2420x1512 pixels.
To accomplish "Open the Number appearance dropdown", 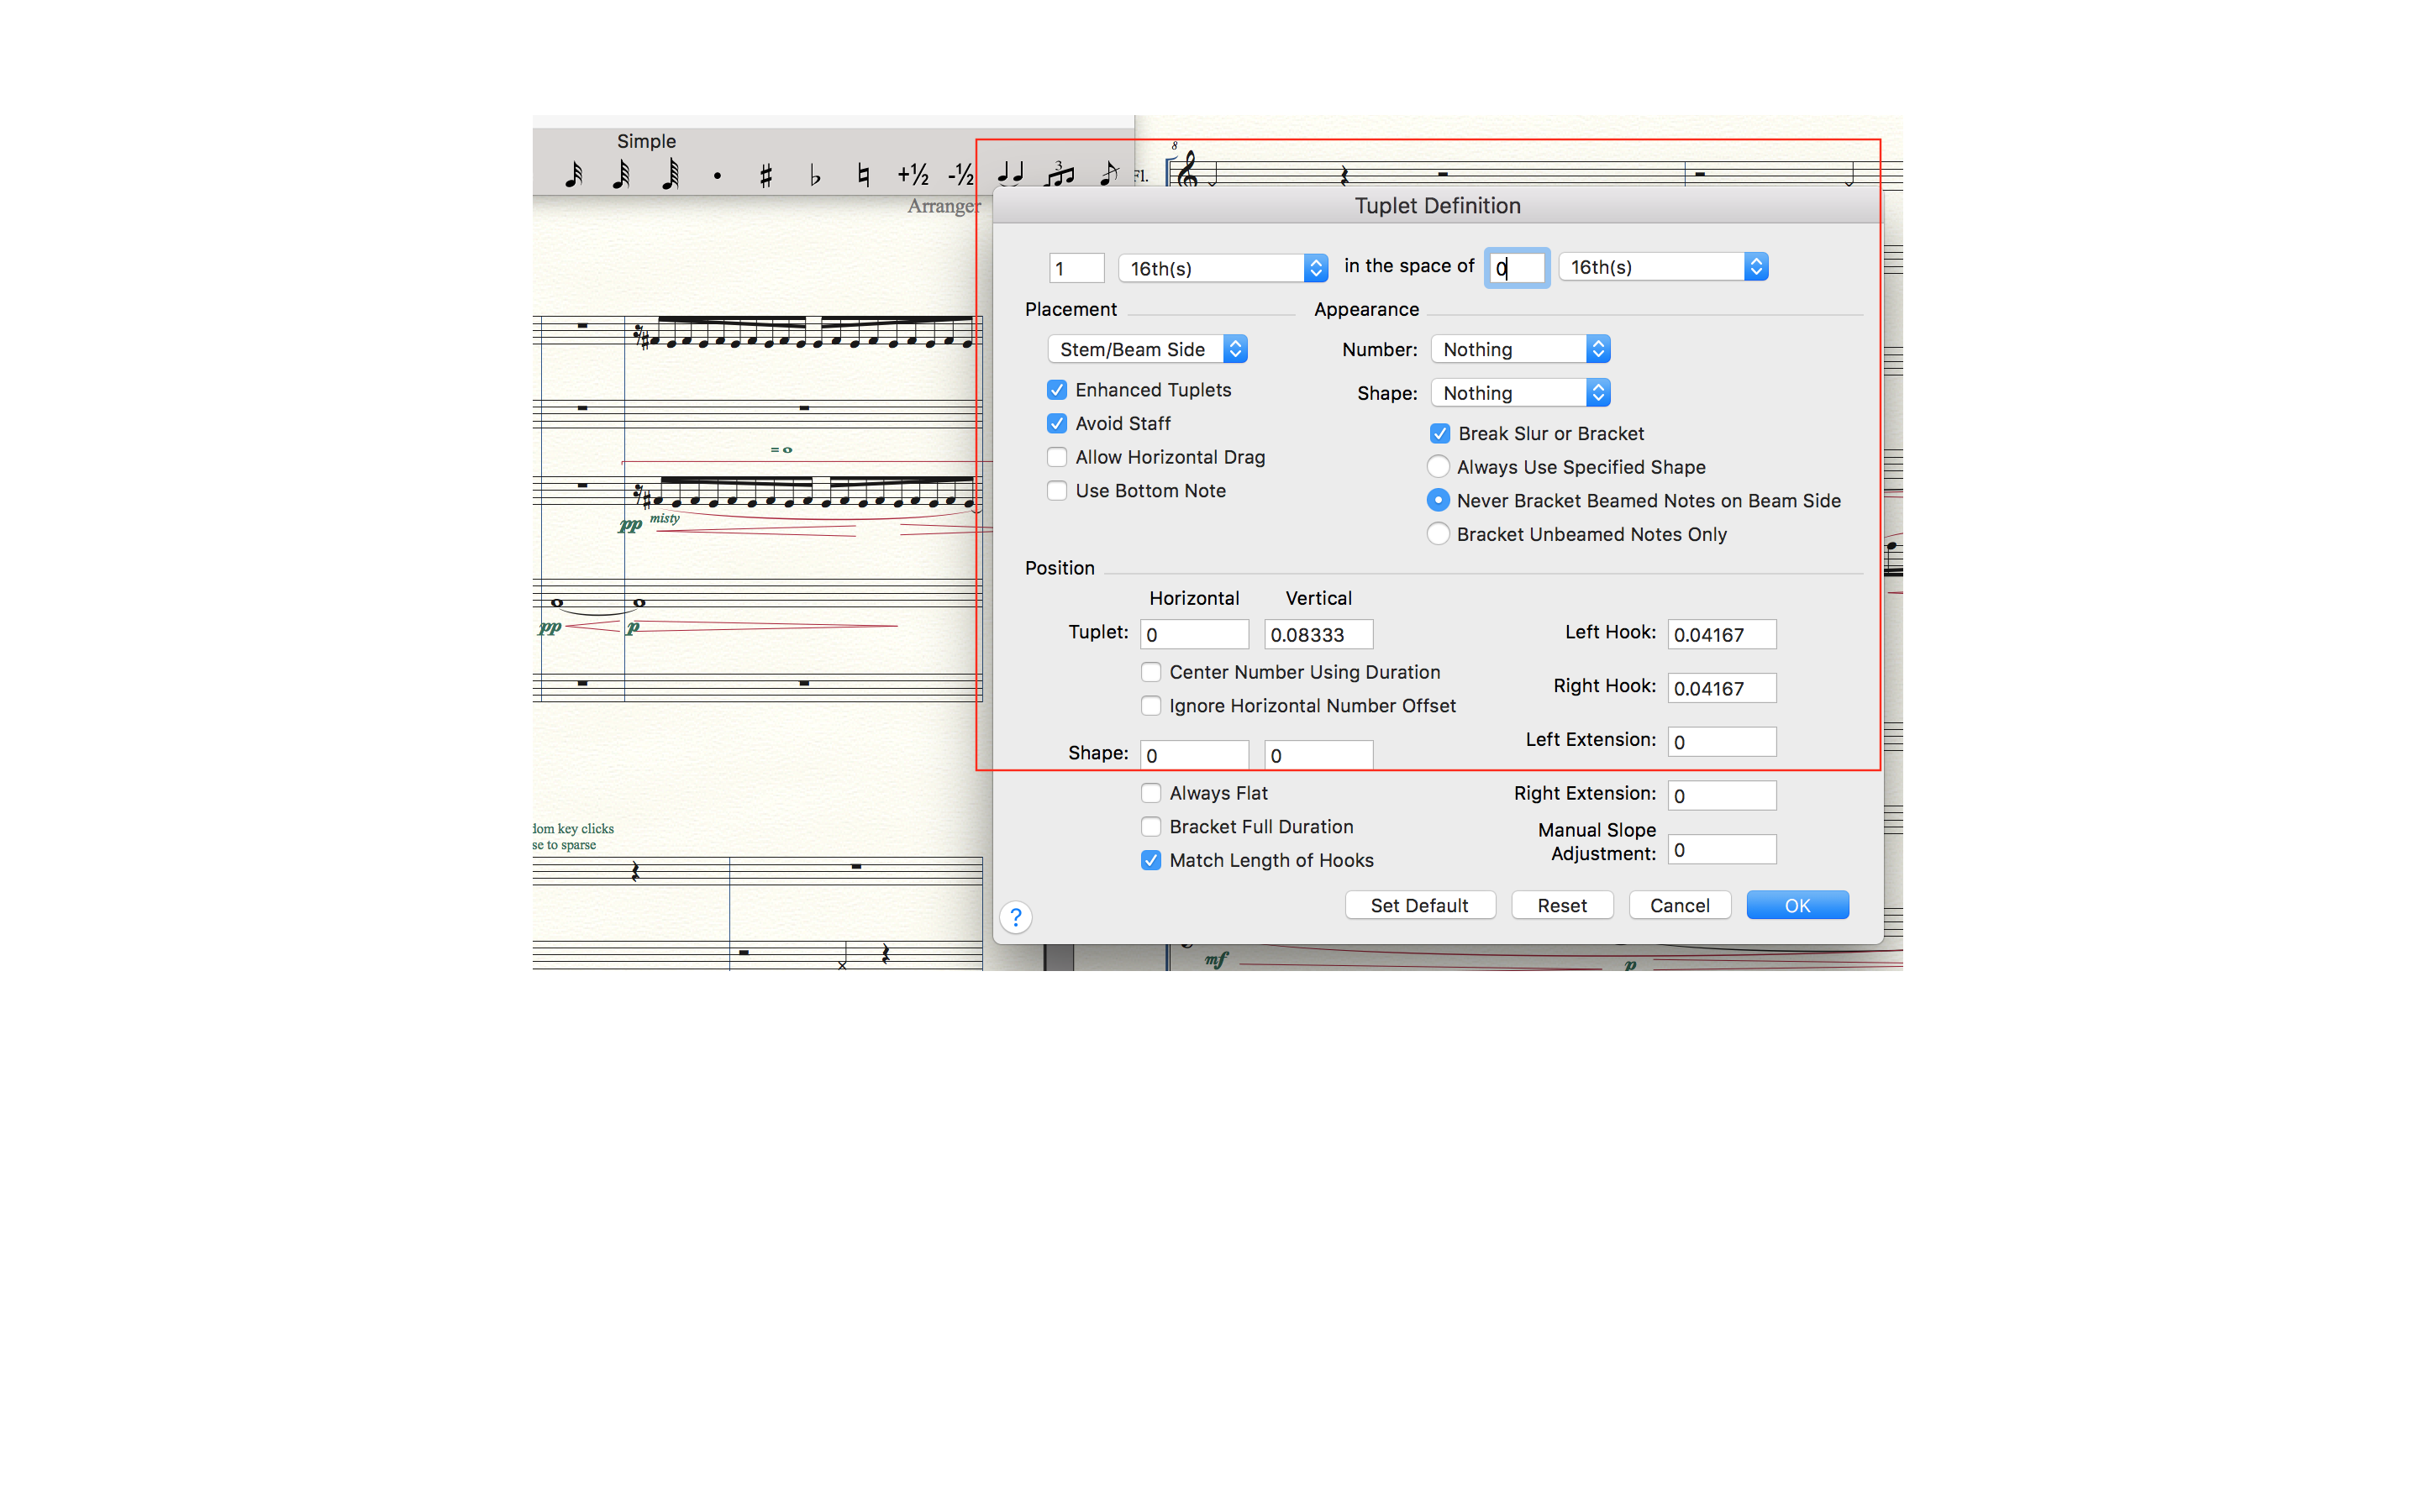I will coord(1520,349).
